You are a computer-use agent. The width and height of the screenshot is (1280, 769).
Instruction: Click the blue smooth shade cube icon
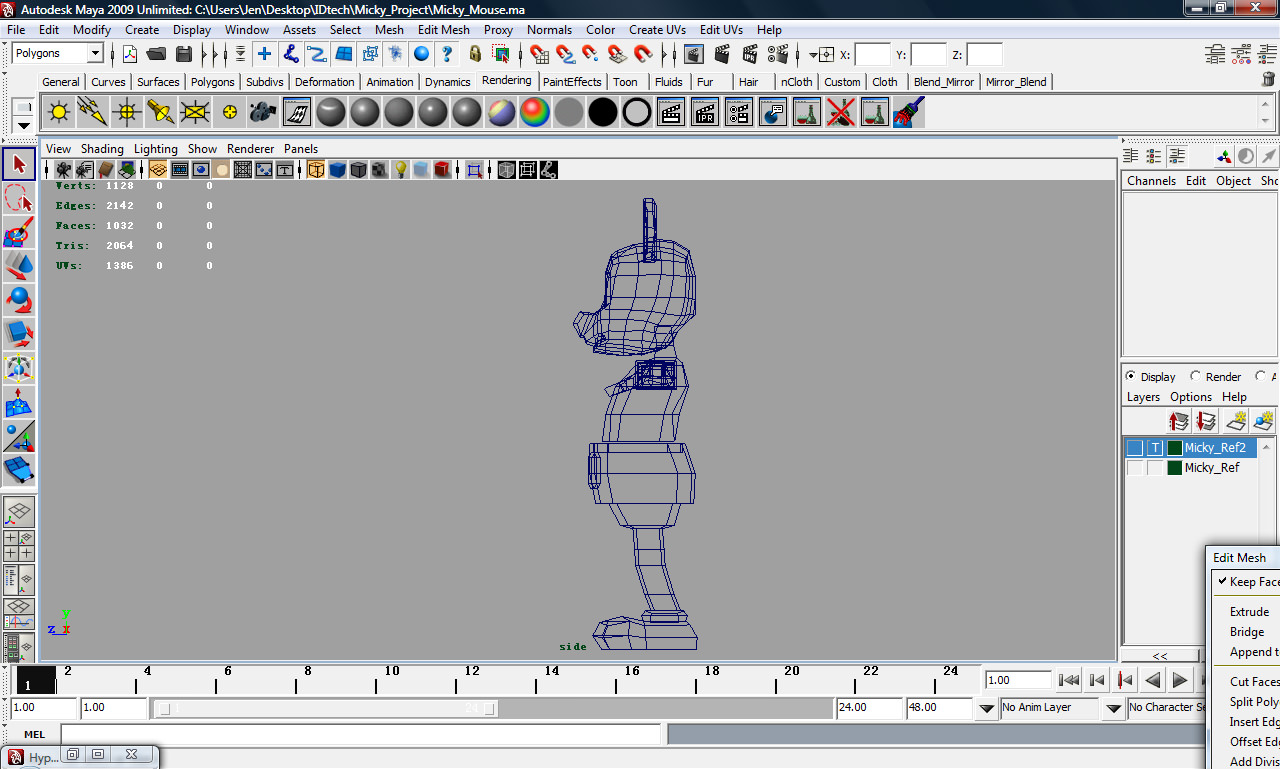pyautogui.click(x=337, y=170)
